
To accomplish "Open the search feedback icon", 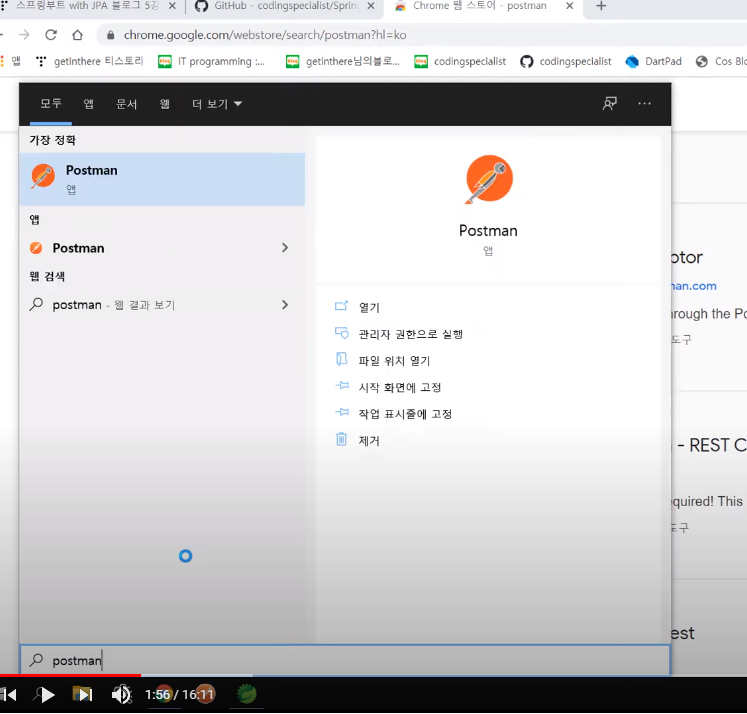I will (609, 103).
